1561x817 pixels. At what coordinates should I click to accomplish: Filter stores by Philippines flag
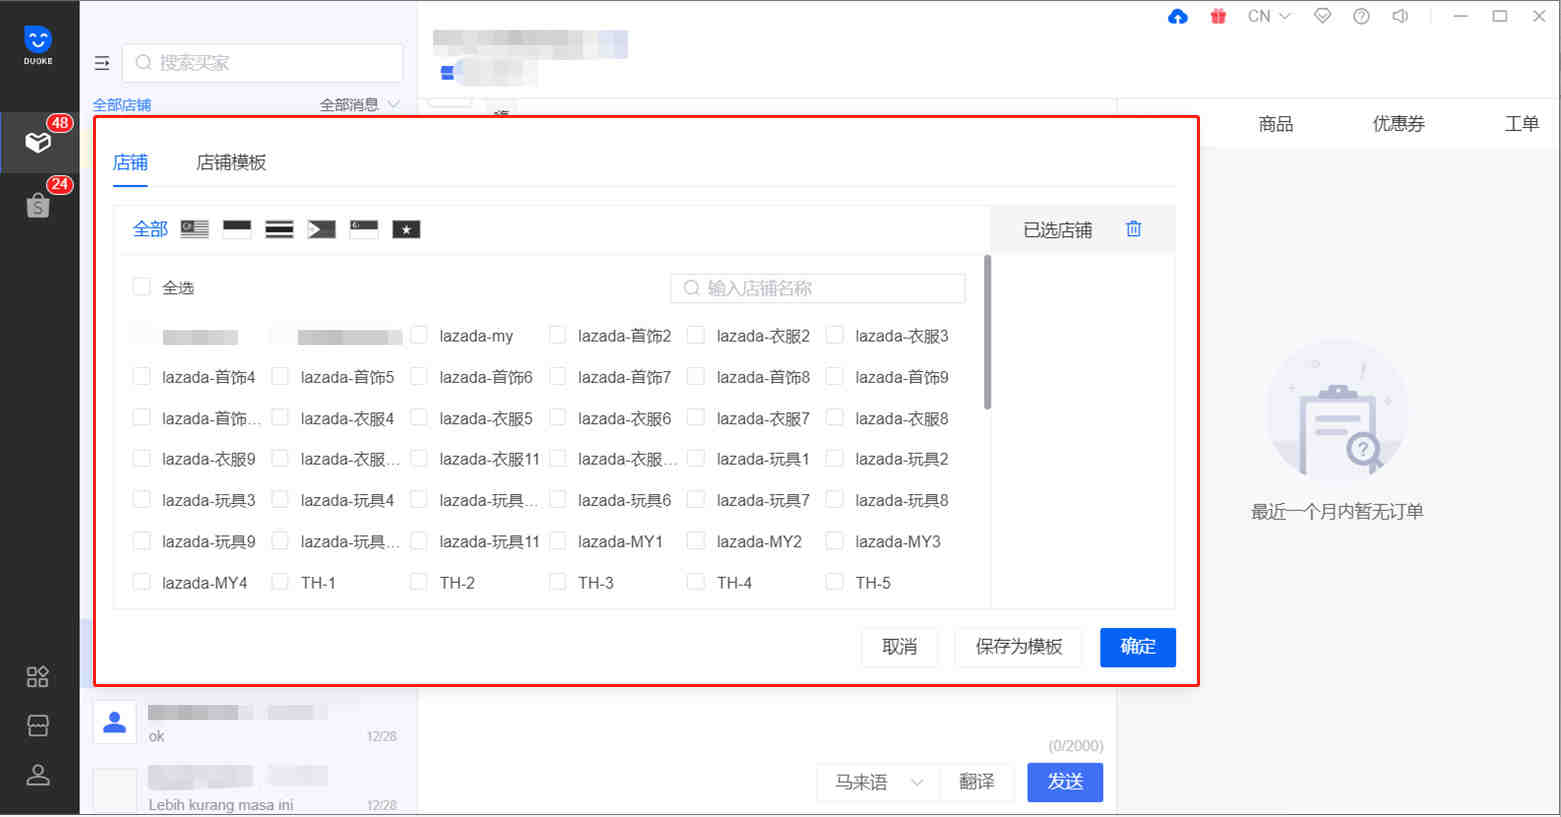tap(321, 229)
